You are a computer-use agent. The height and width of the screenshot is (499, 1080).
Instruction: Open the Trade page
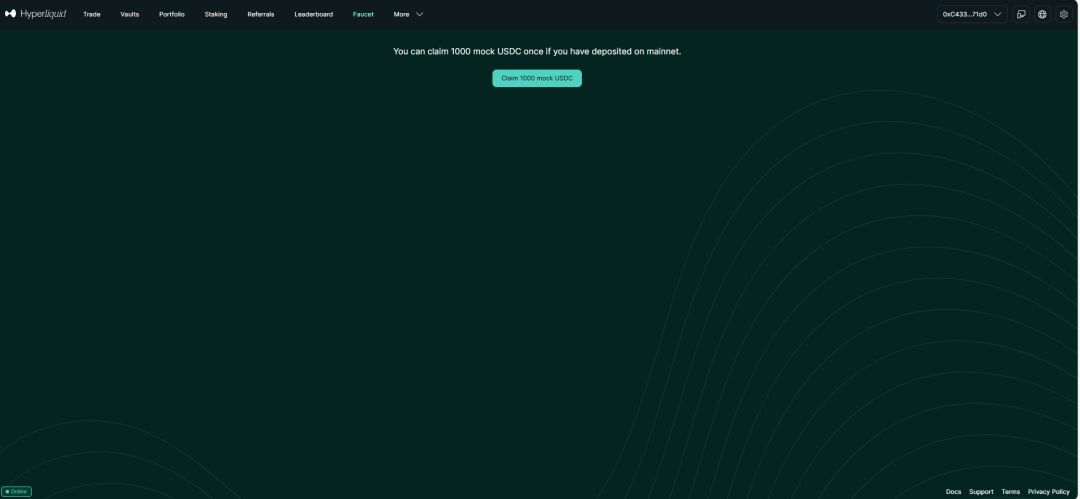coord(92,14)
